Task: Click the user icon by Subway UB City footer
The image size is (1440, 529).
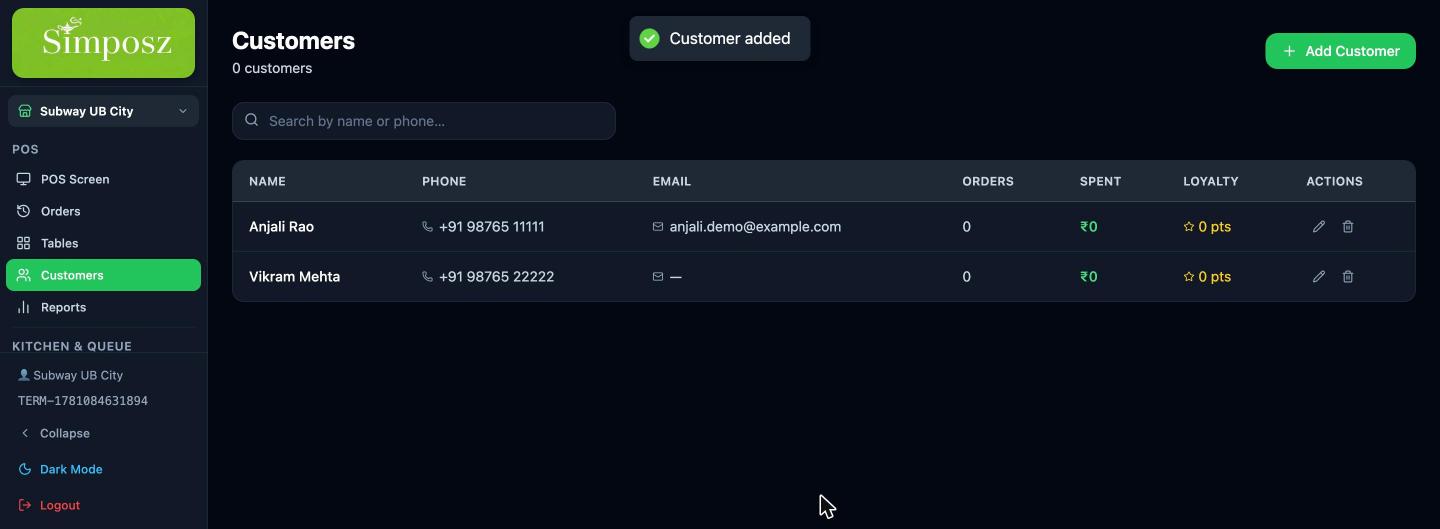Action: click(24, 375)
